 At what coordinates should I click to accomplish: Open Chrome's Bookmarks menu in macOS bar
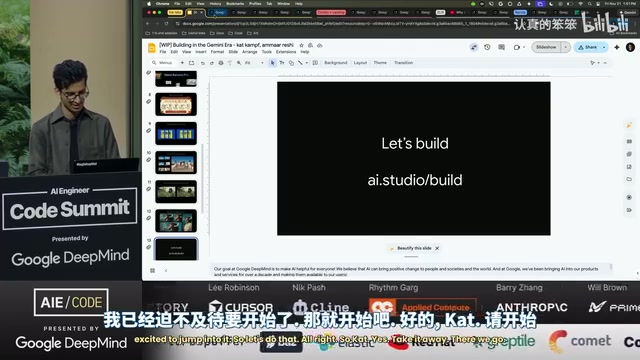[x=235, y=4]
